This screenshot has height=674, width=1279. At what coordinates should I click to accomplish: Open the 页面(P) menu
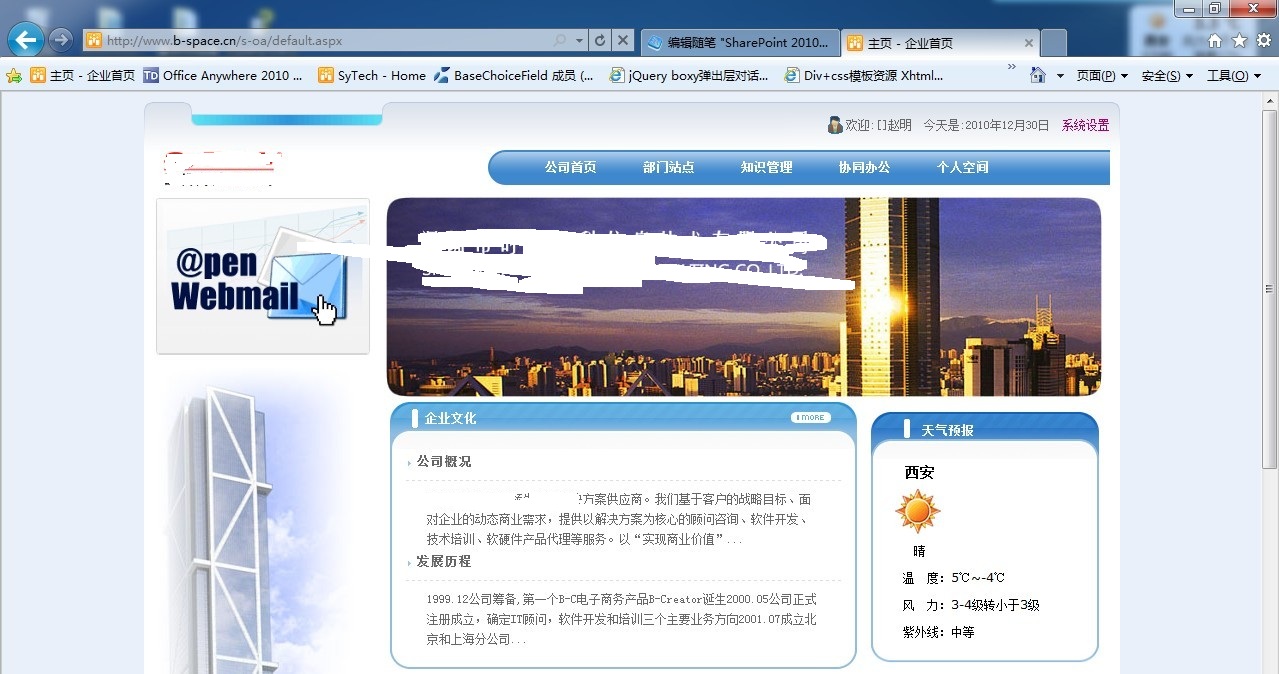click(x=1102, y=76)
